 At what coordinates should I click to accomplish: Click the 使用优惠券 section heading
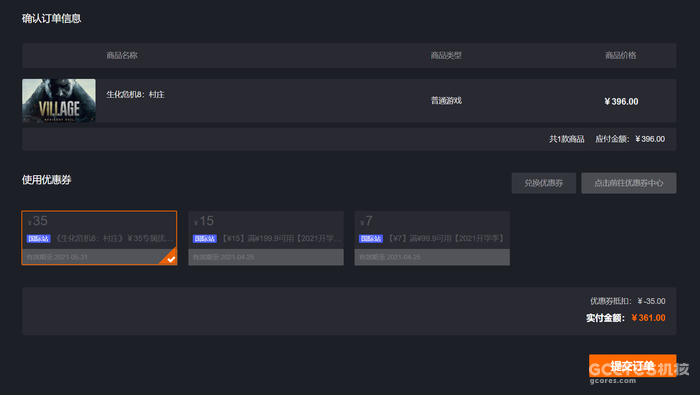[x=46, y=180]
